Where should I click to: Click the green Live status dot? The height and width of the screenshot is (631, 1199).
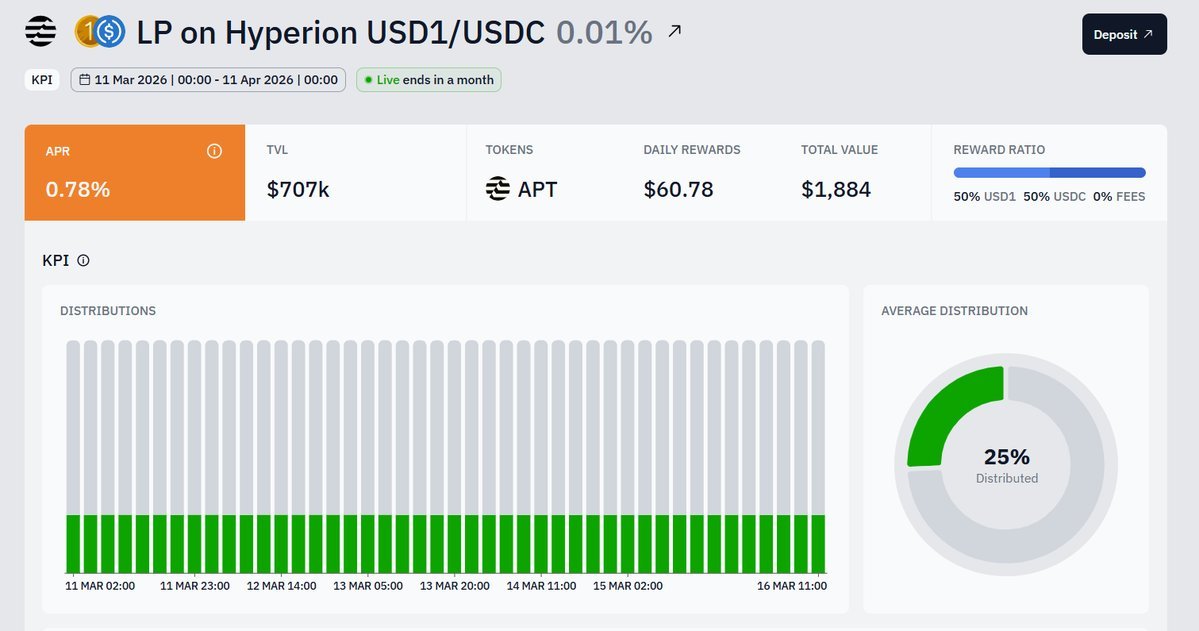[x=369, y=80]
